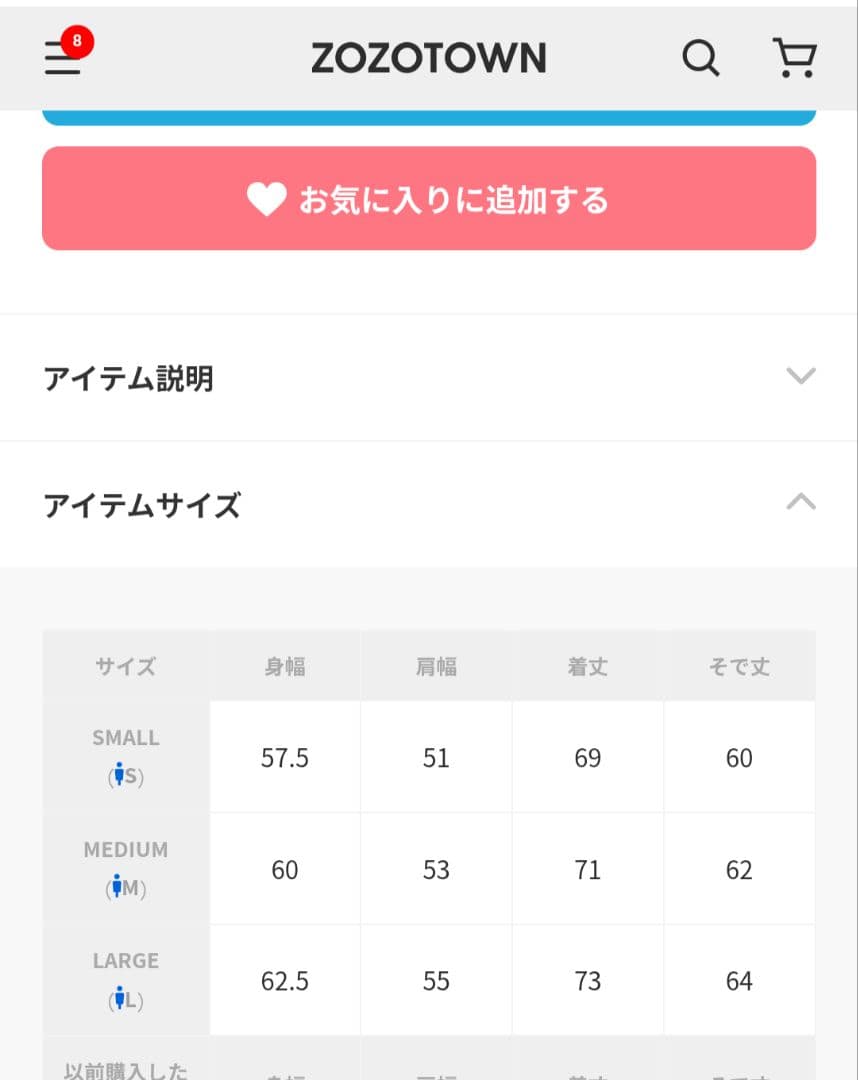The height and width of the screenshot is (1080, 858).
Task: Click the blue person icon beside L
Action: tap(119, 998)
